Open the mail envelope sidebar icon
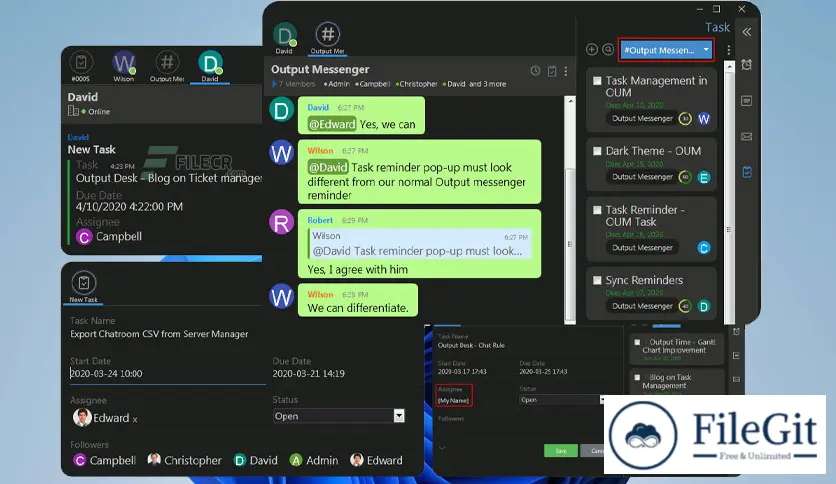This screenshot has height=484, width=836. click(746, 136)
